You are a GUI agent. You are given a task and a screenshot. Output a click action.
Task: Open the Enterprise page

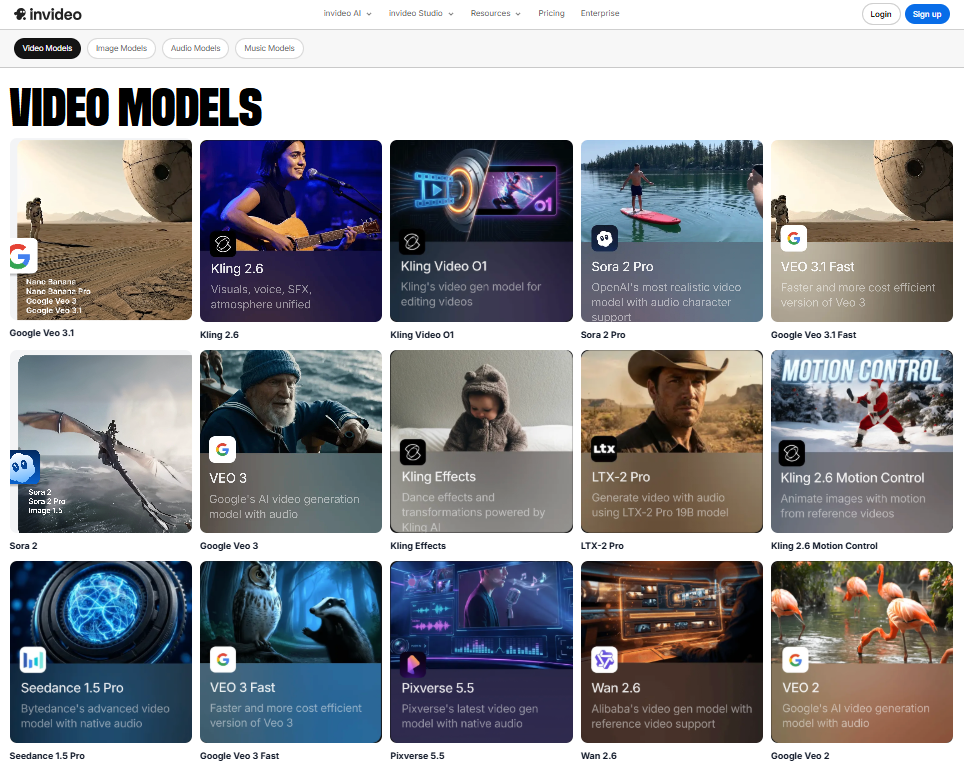[x=599, y=14]
